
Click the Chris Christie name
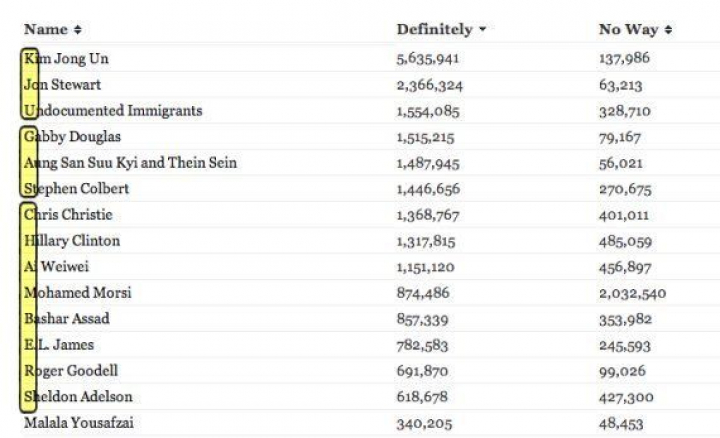tap(68, 215)
